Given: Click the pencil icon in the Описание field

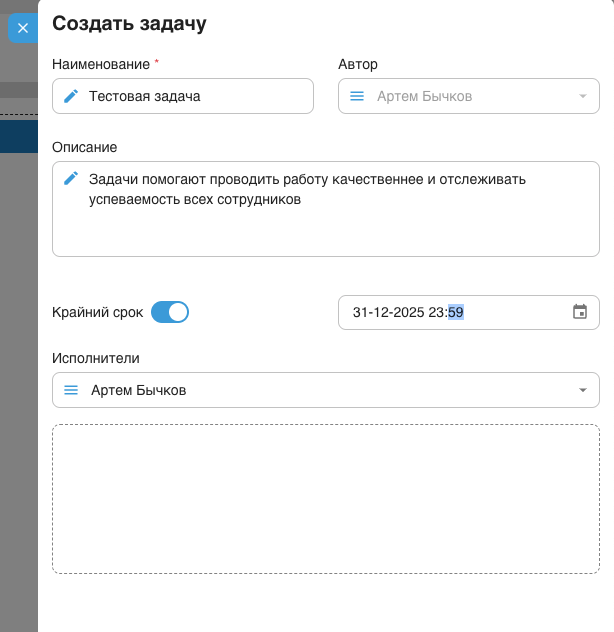Looking at the screenshot, I should (x=71, y=178).
